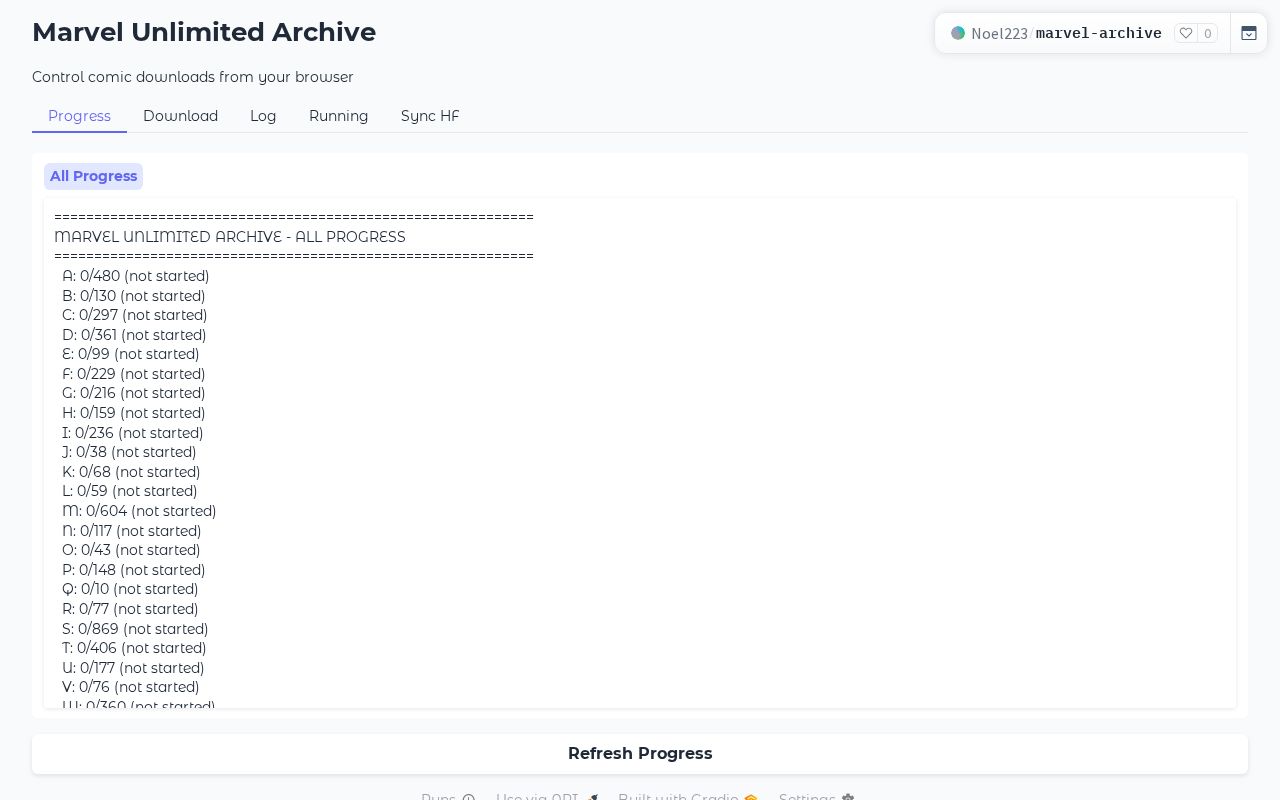1280x800 pixels.
Task: Click the row 'N: 0/117 (not started)'
Action: [x=131, y=531]
